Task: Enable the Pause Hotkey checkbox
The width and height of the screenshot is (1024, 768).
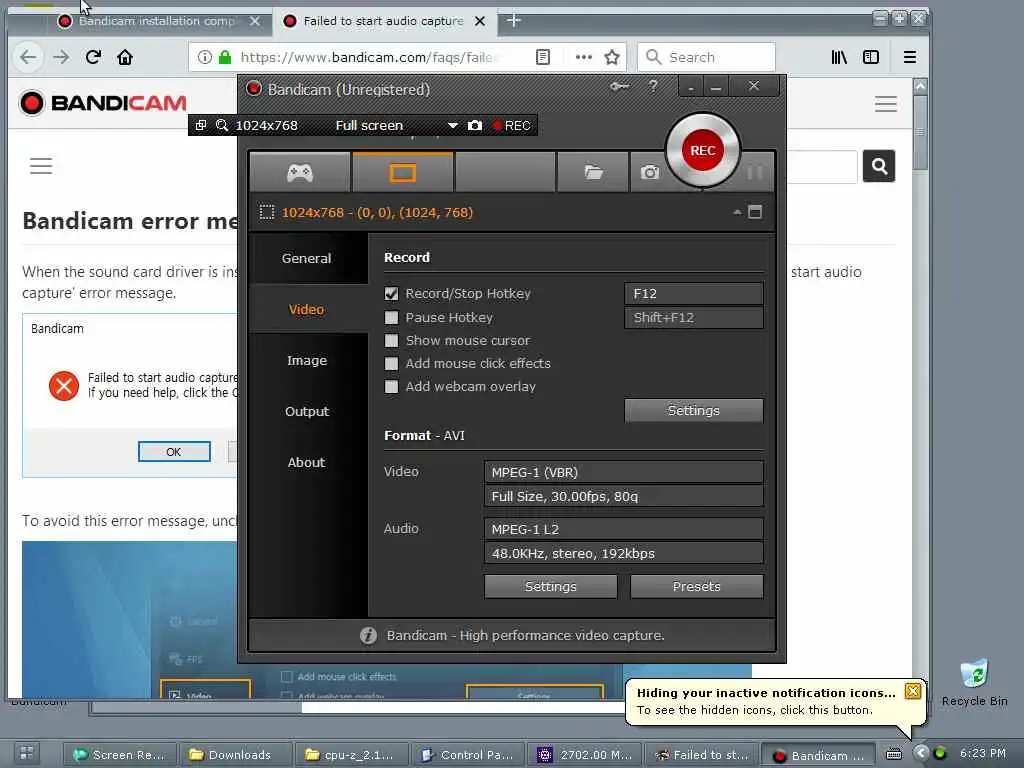Action: pos(391,317)
